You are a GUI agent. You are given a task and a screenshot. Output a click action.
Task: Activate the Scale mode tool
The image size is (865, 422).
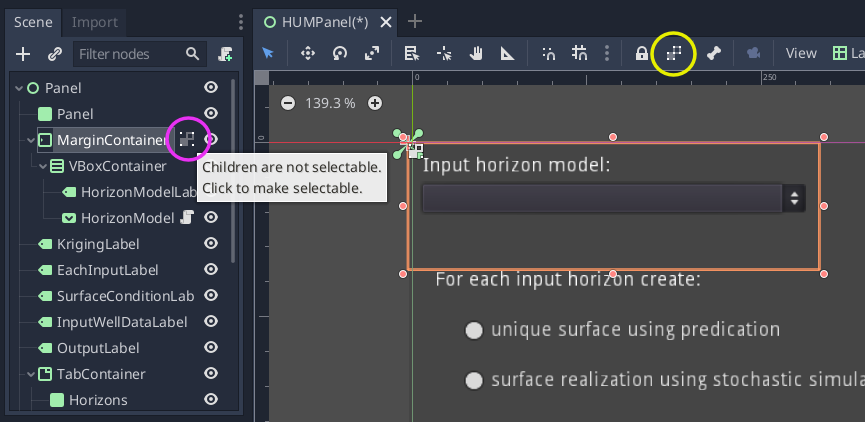pos(372,54)
